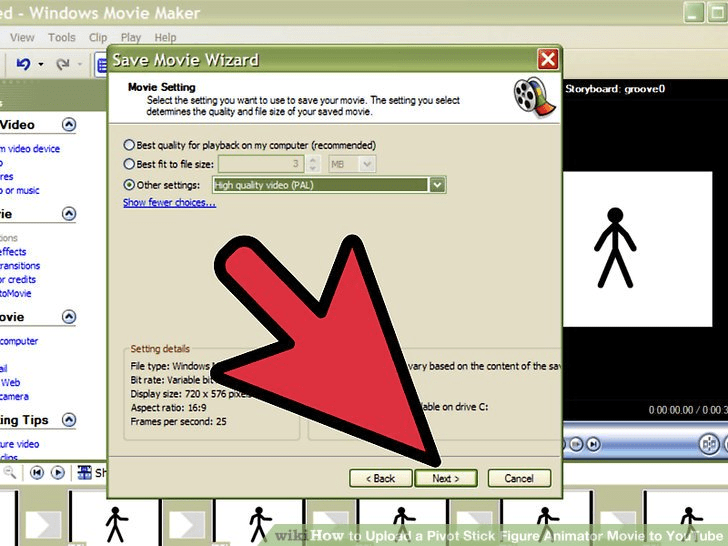Click the split clip icon in monitor

709,444
